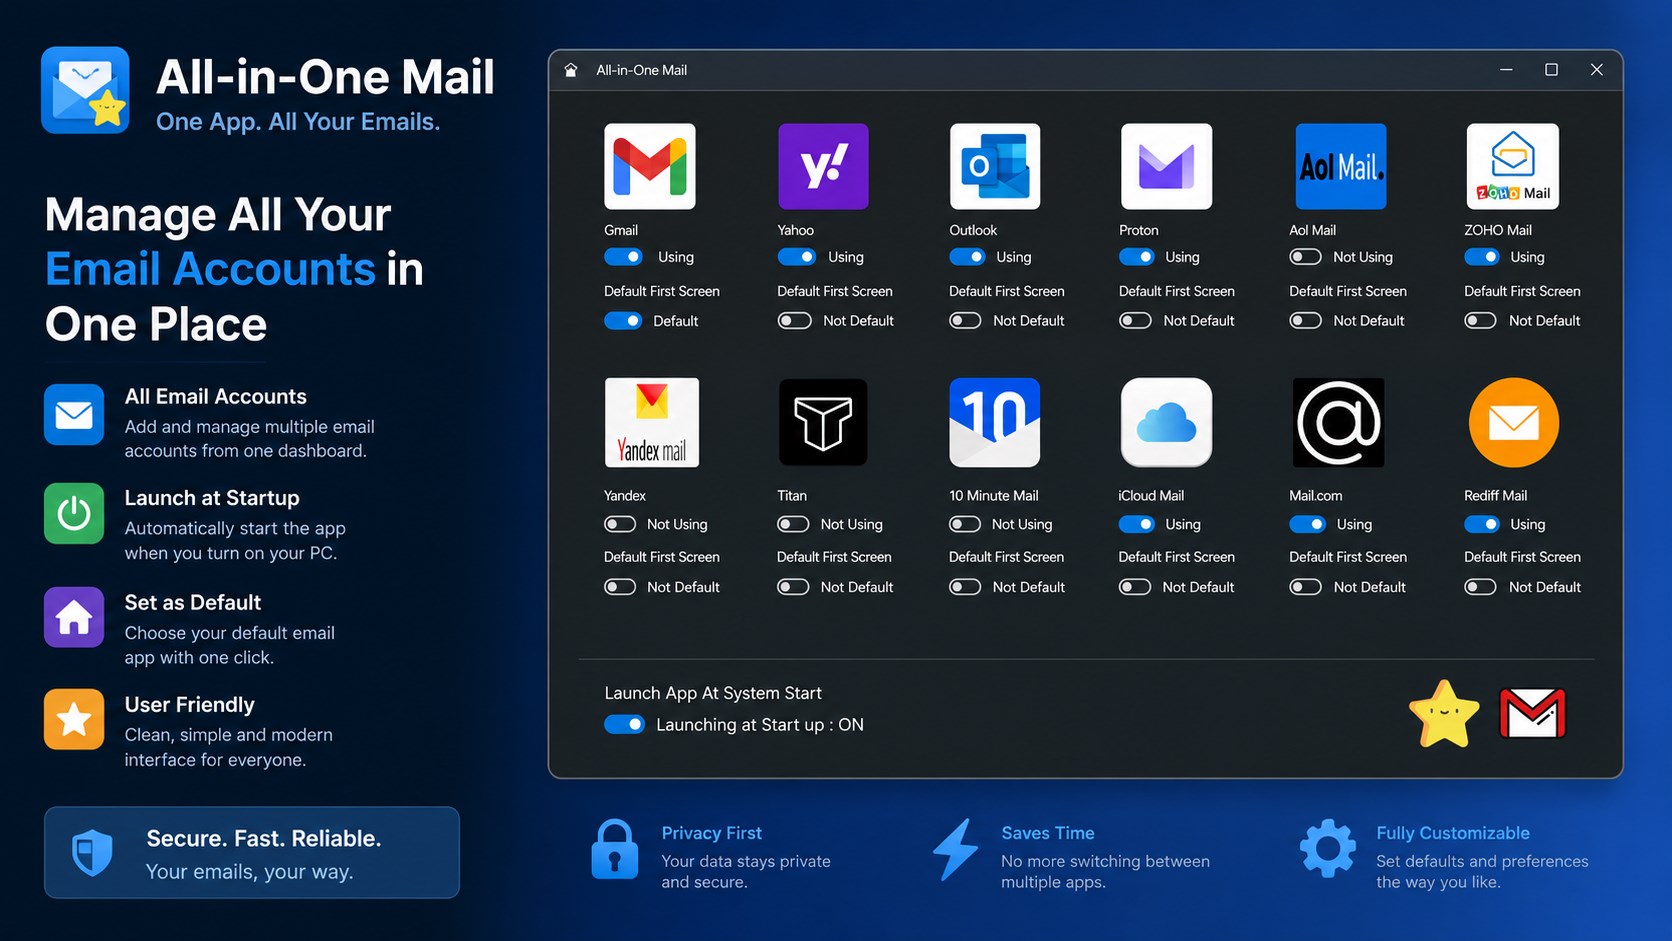Click the All-in-One Mail logo icon
Screen dimensions: 1672x941
pos(85,90)
